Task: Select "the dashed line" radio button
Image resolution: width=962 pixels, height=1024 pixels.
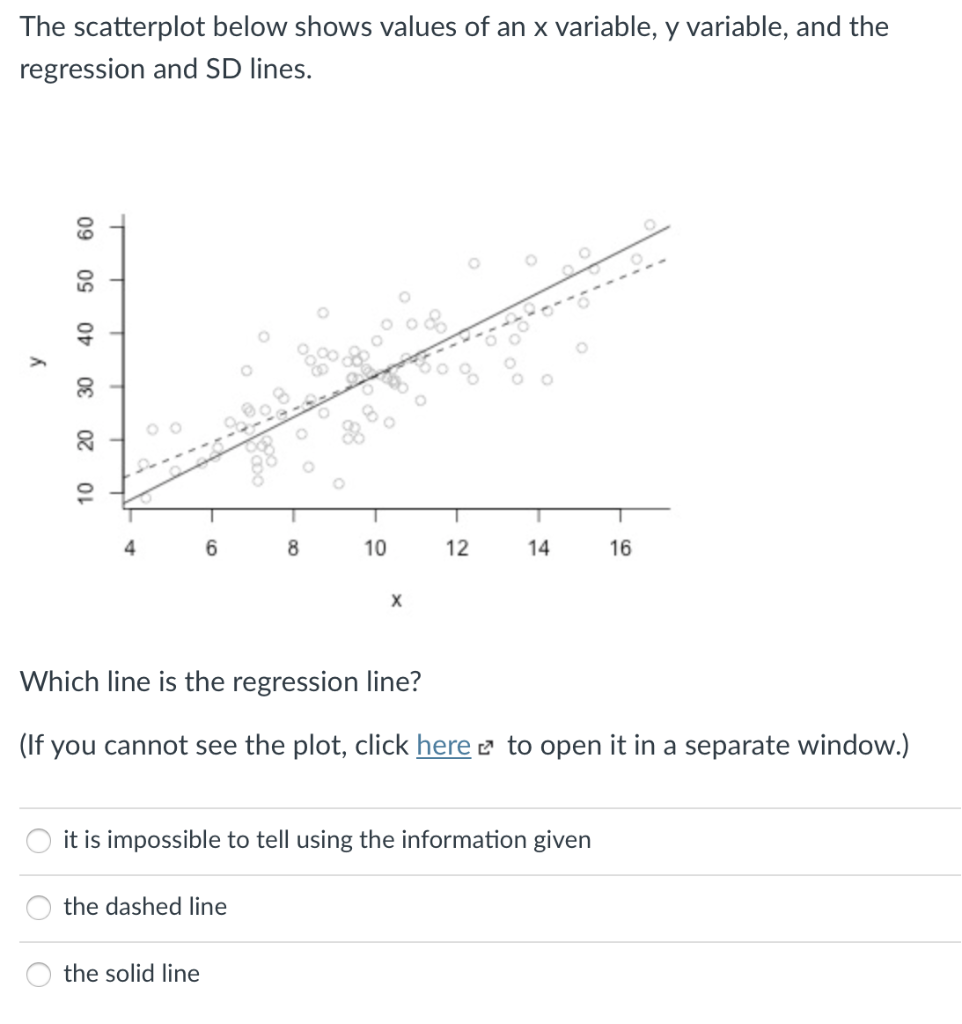Action: tap(38, 907)
